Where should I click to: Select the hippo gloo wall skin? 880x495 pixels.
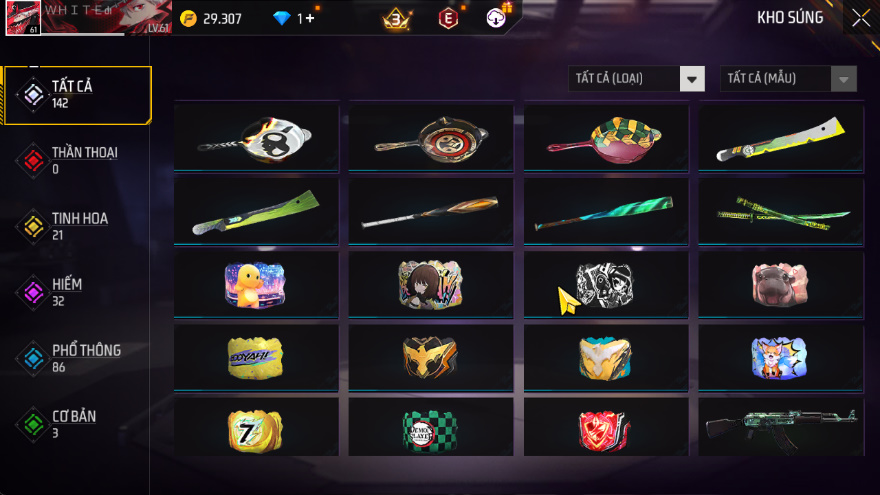point(781,284)
